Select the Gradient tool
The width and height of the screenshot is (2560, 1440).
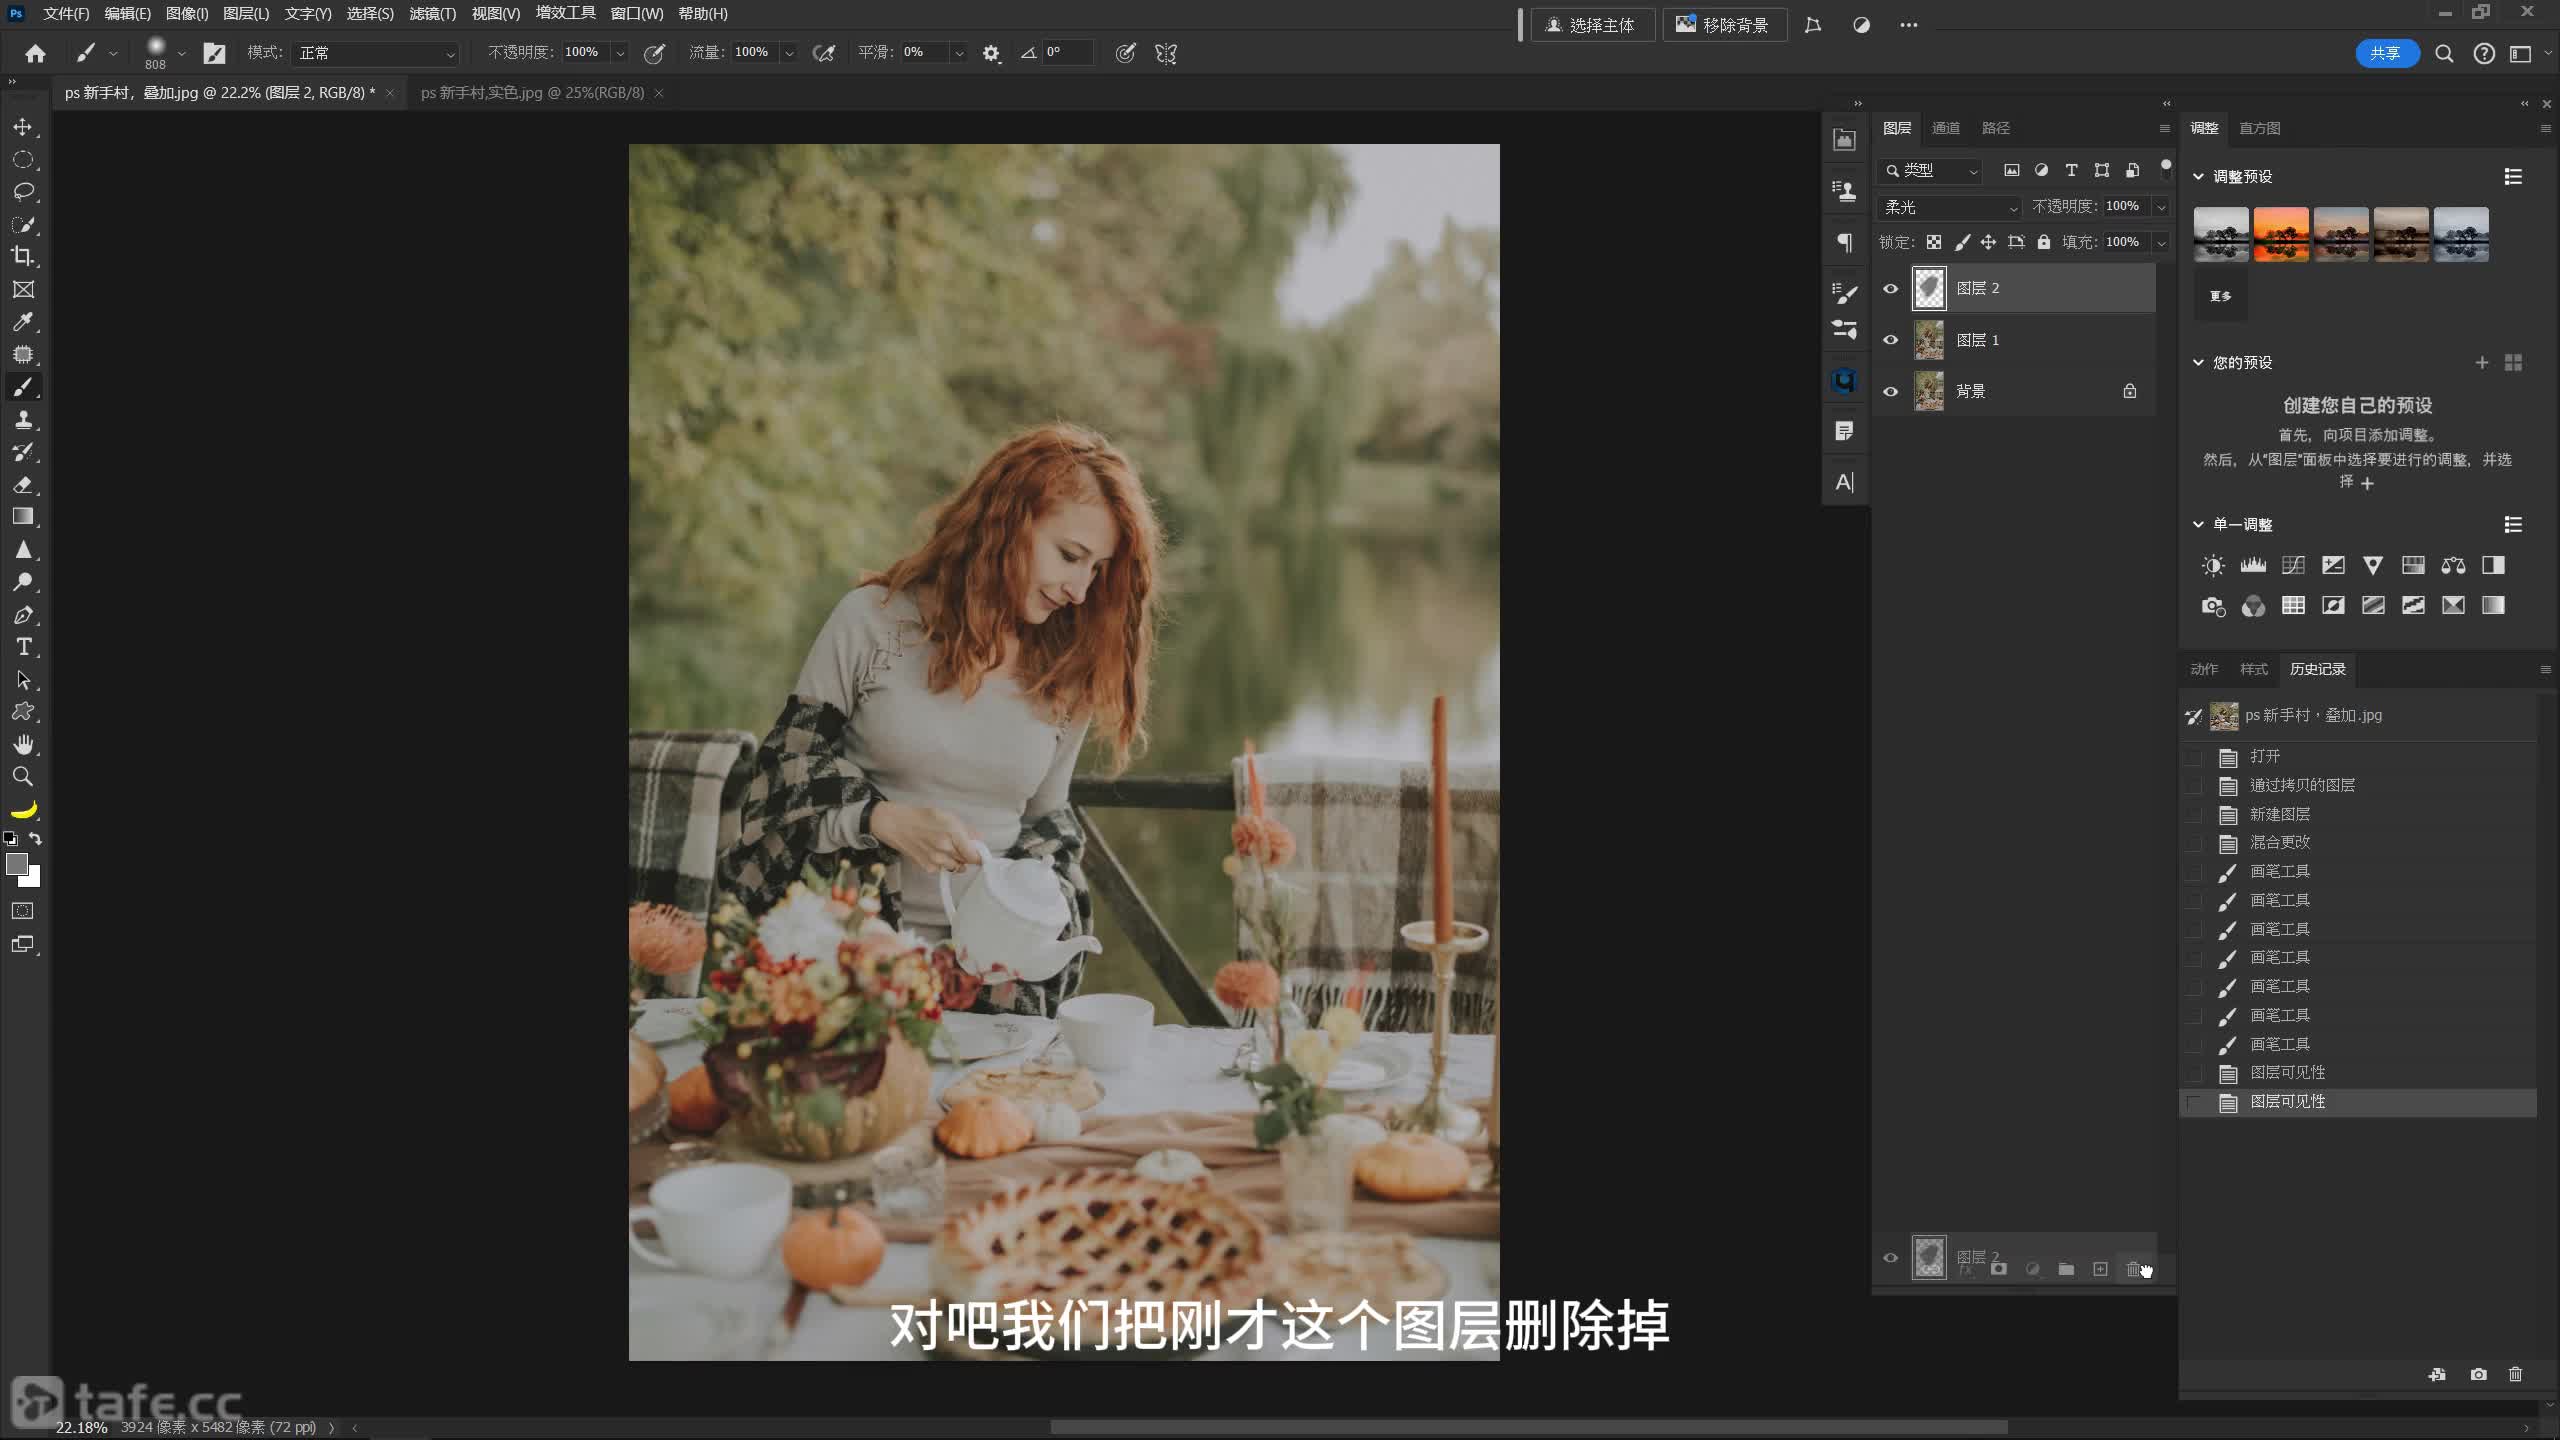(x=23, y=517)
